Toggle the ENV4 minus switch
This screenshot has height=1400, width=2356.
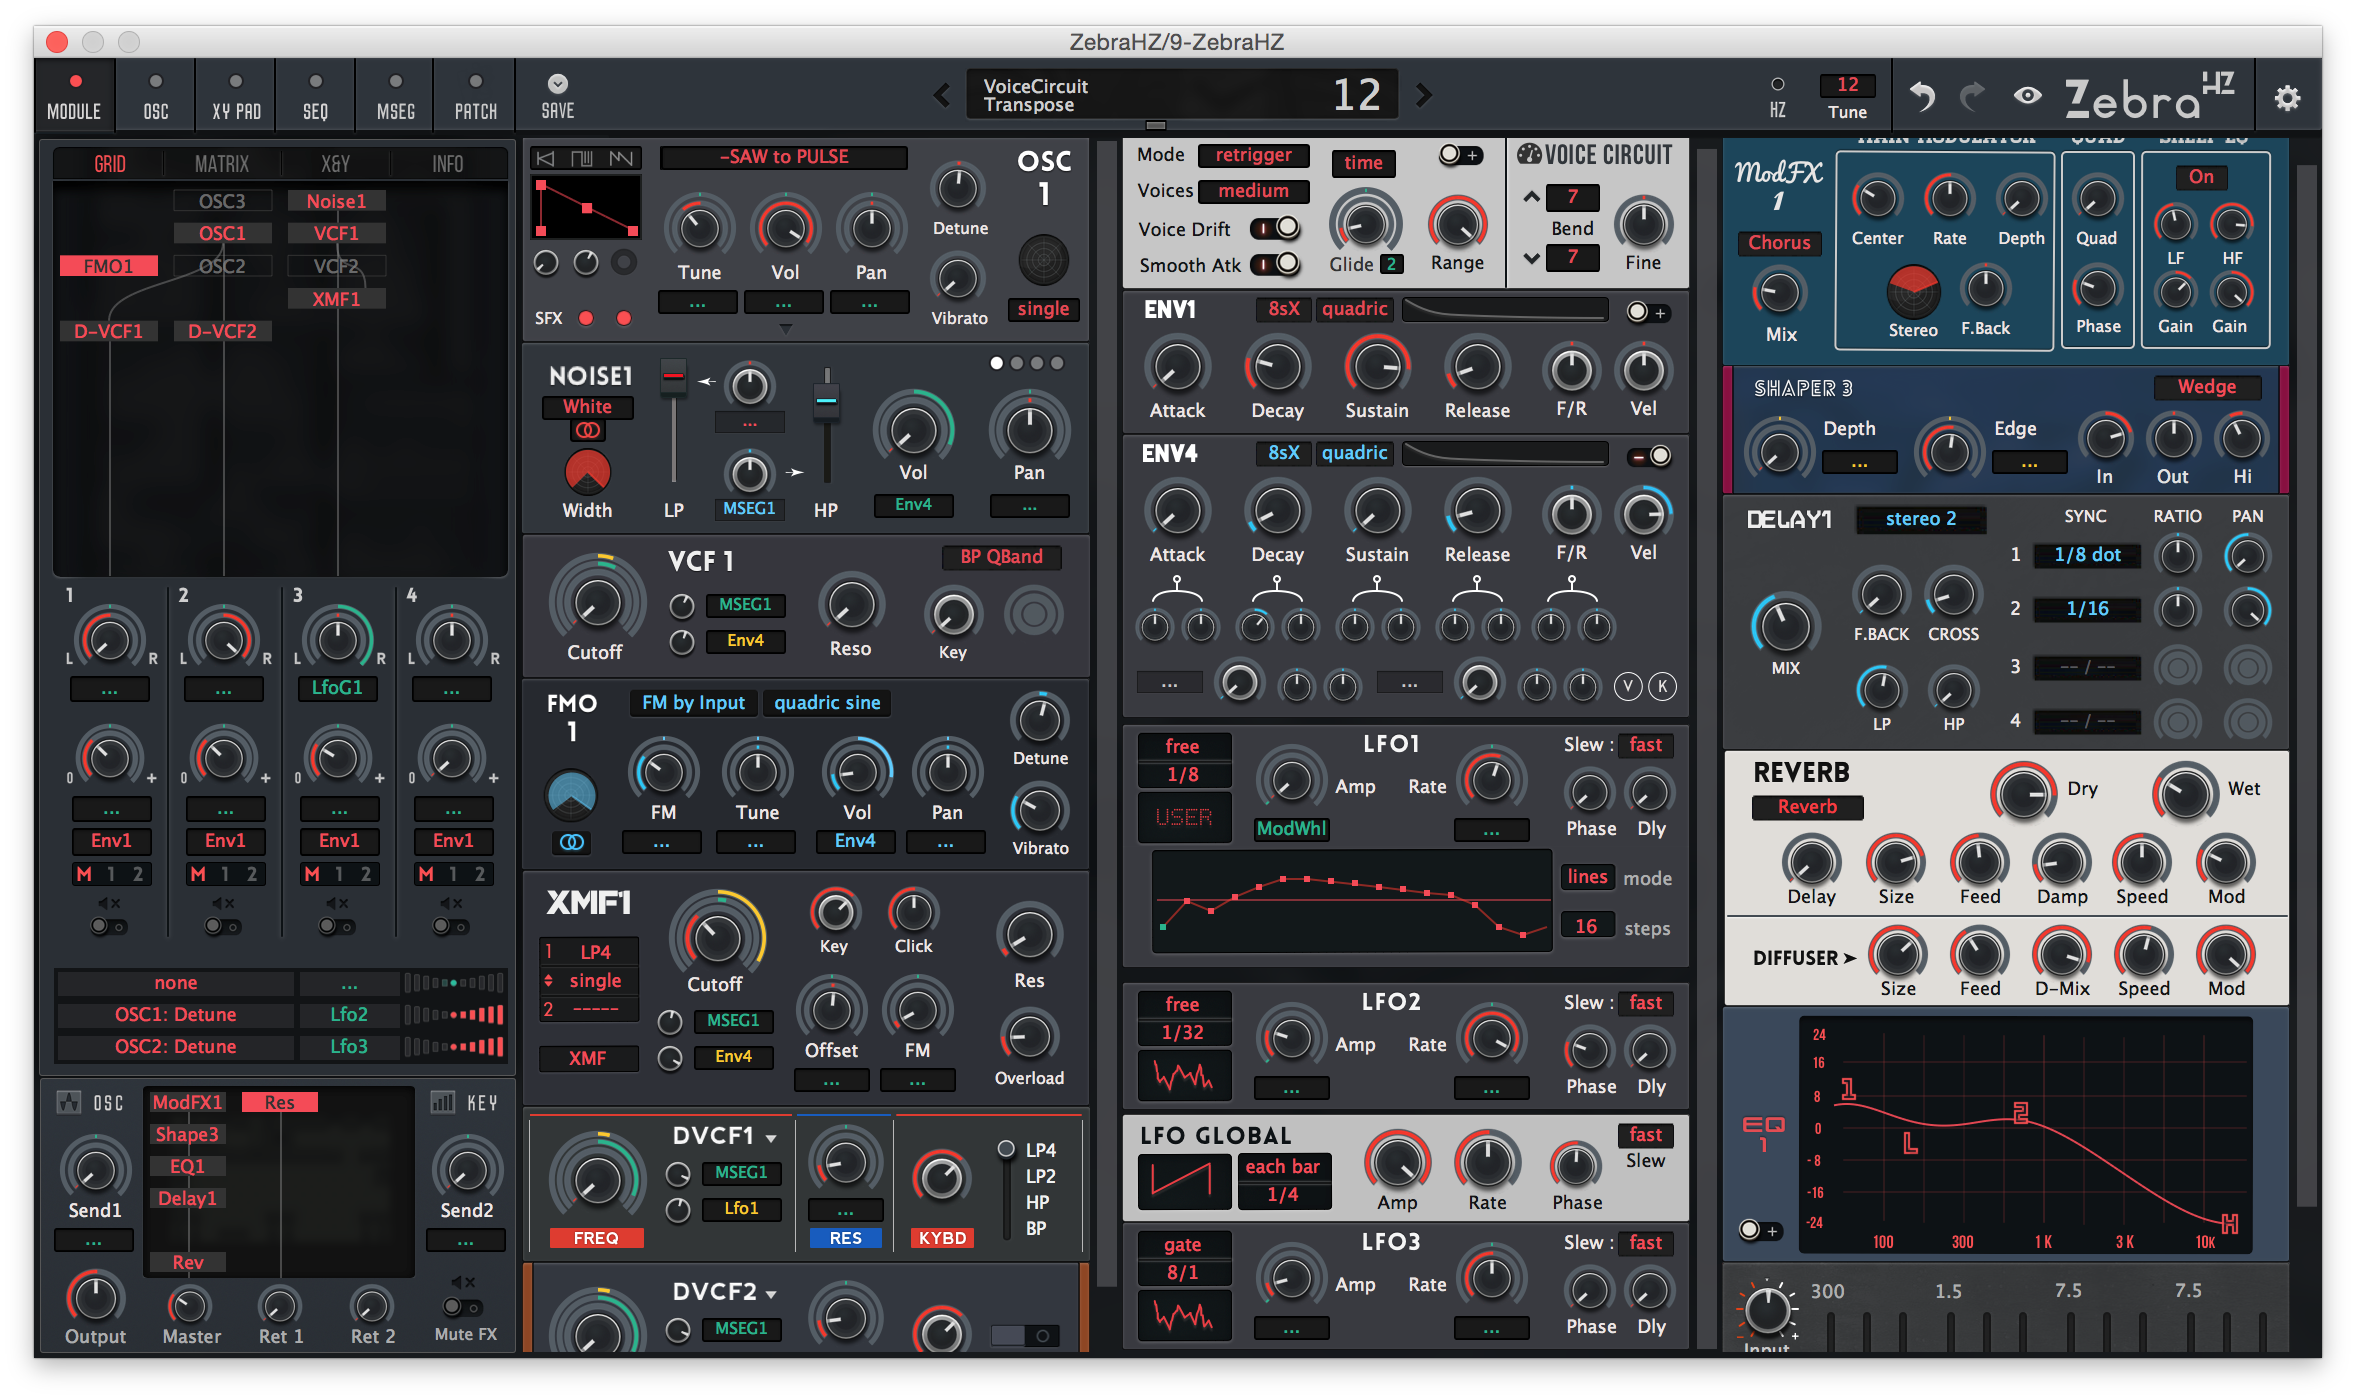1649,456
